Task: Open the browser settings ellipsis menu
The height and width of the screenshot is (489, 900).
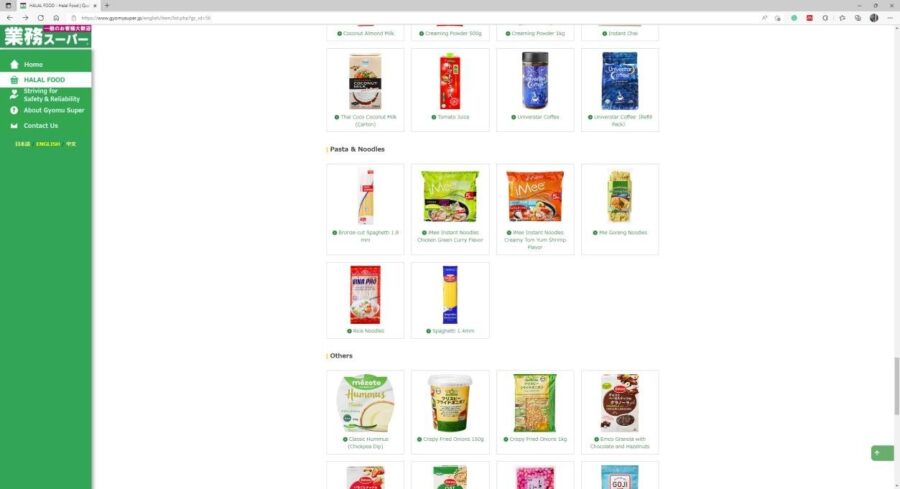Action: click(x=890, y=18)
